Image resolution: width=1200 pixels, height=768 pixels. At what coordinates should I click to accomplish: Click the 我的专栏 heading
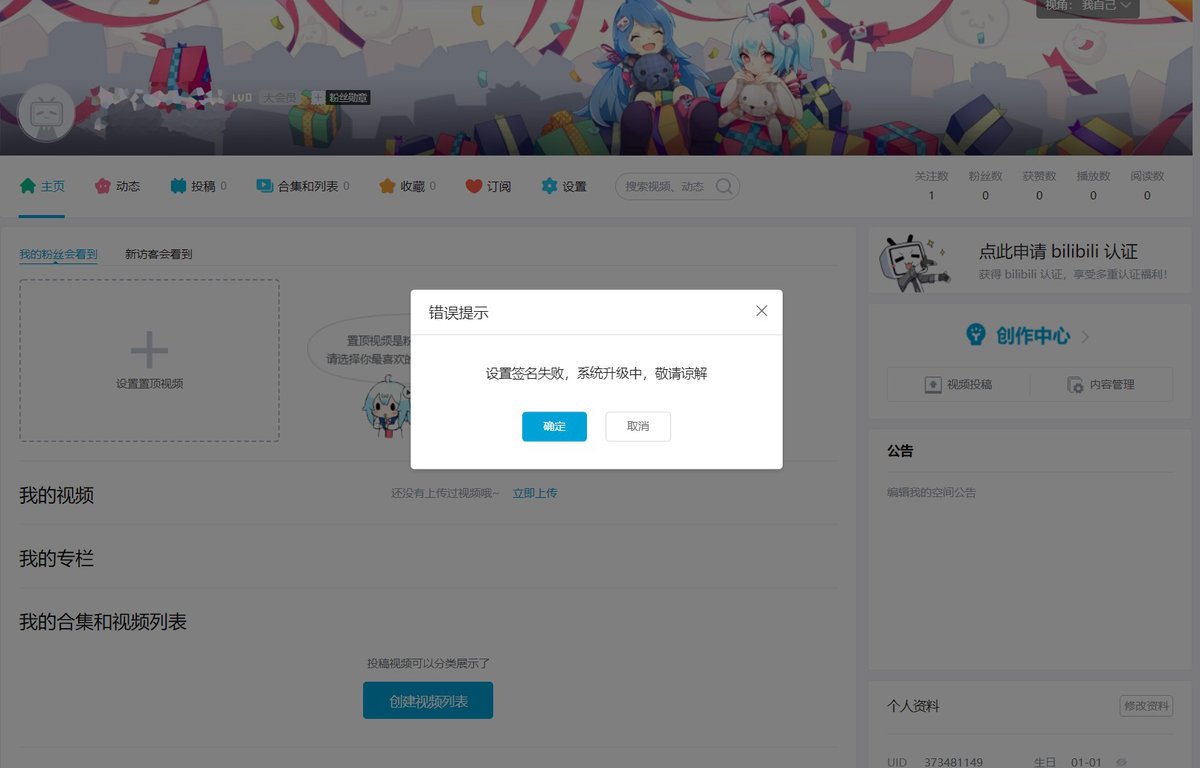coord(56,558)
